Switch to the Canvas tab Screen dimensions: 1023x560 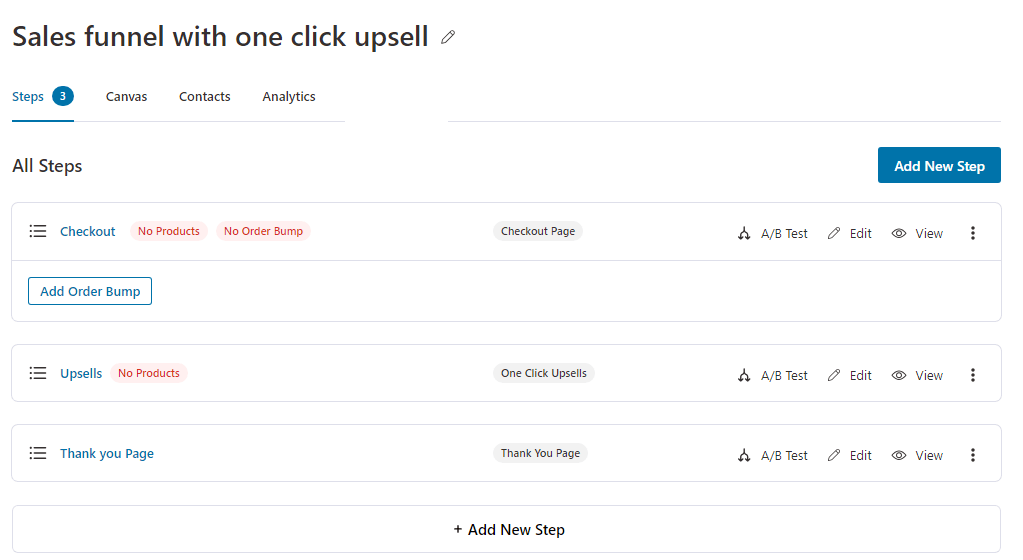pos(127,97)
